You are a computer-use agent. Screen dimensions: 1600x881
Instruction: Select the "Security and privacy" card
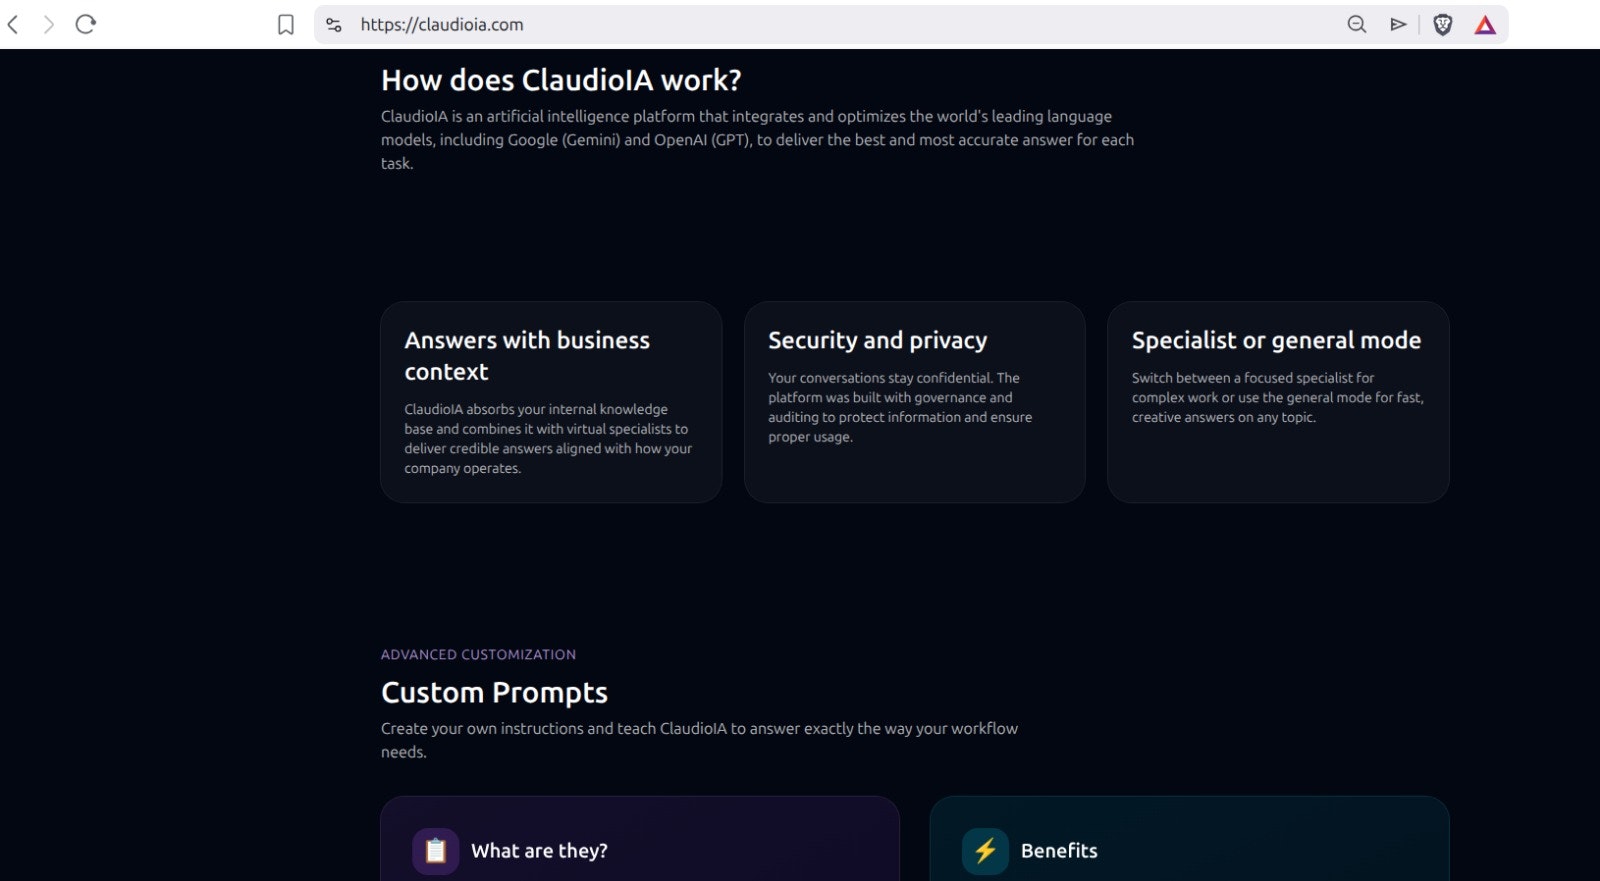[914, 402]
